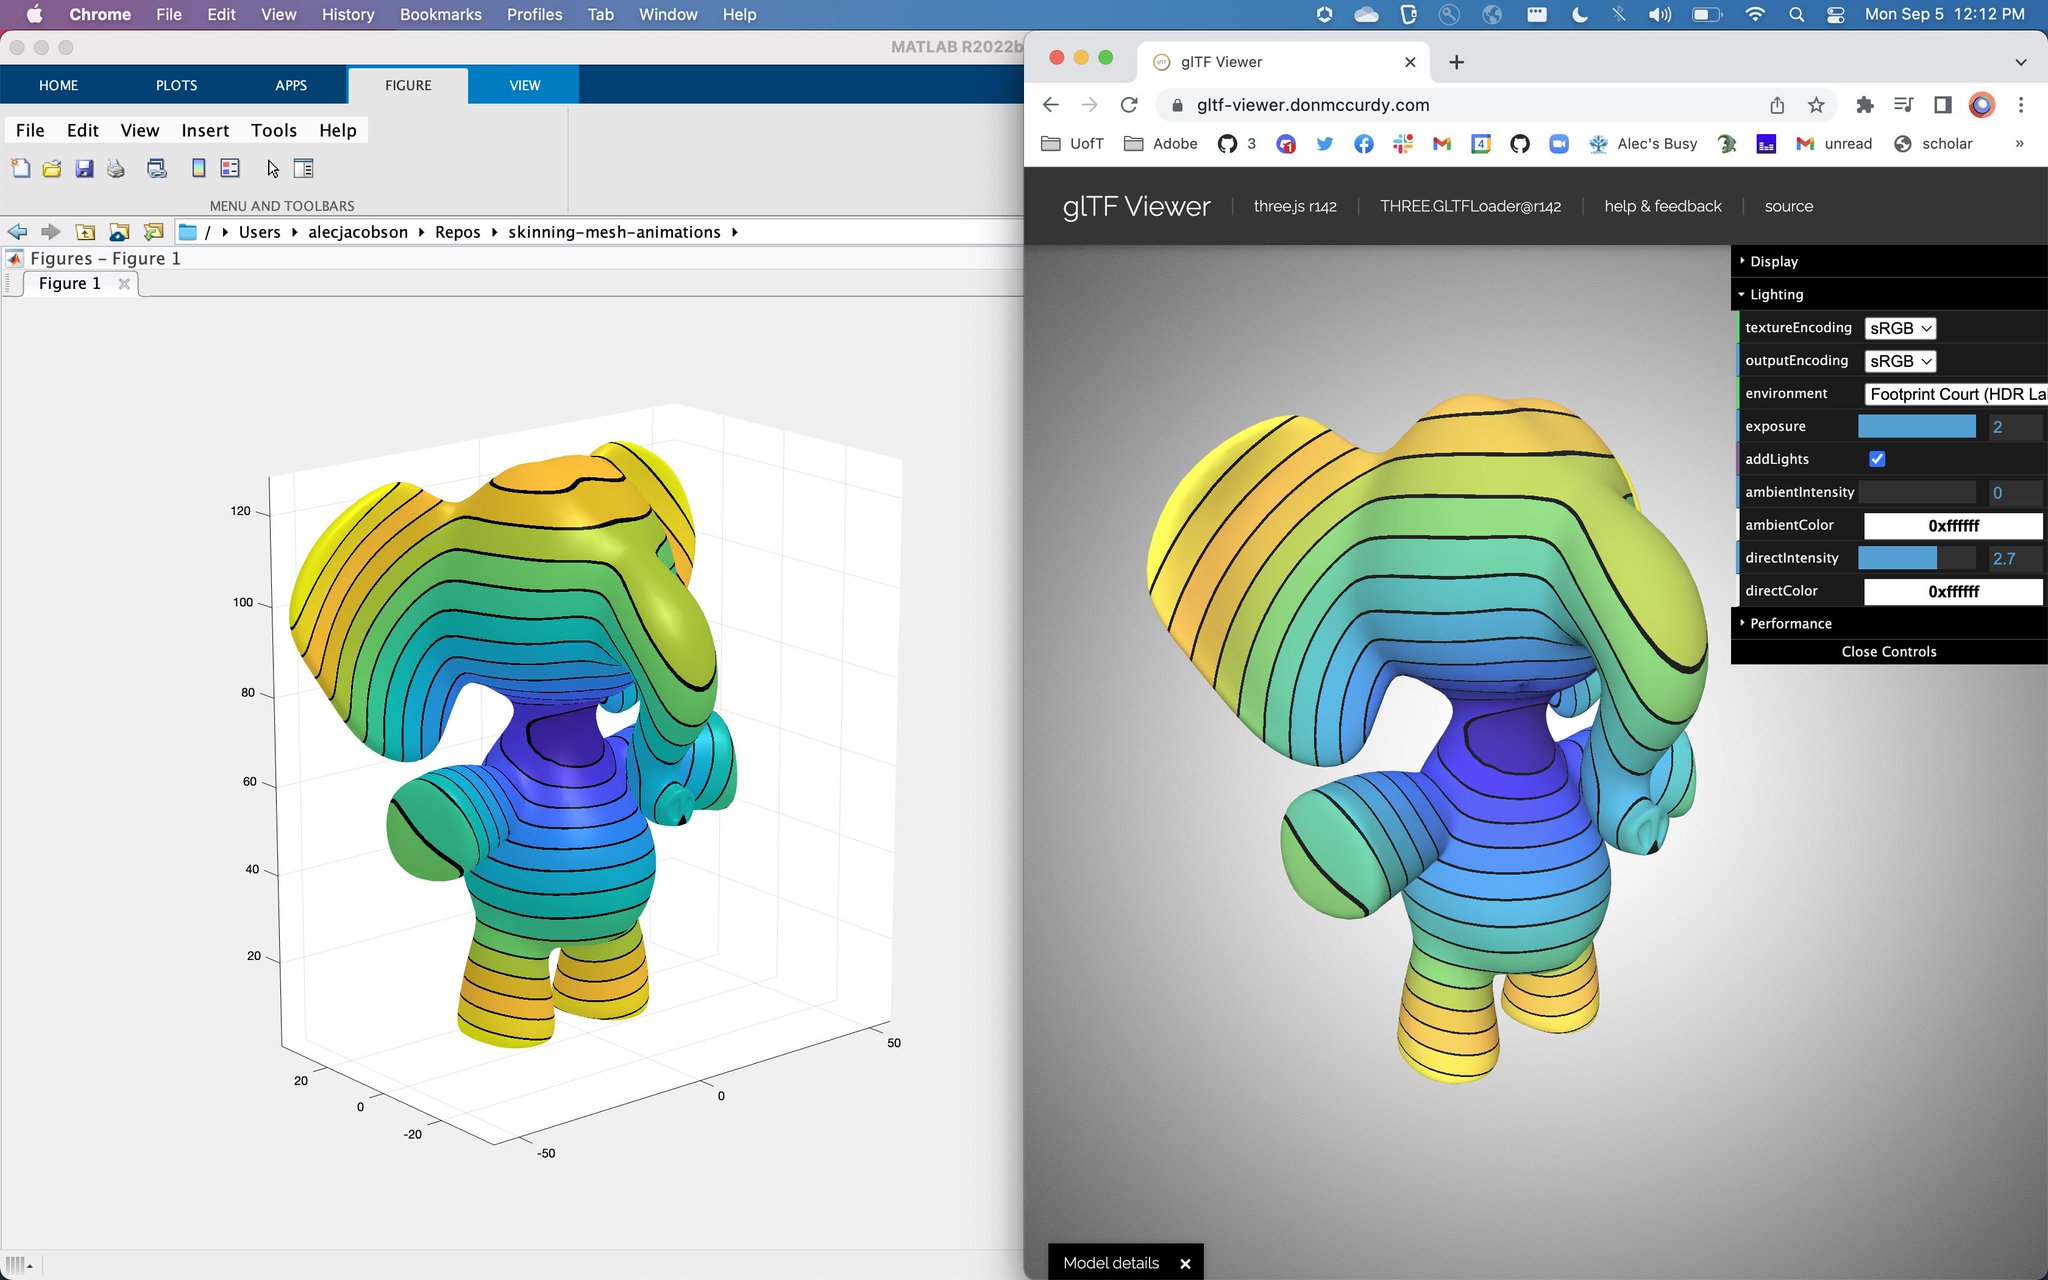Image resolution: width=2048 pixels, height=1280 pixels.
Task: Insert a colorbar into the figure
Action: point(199,168)
